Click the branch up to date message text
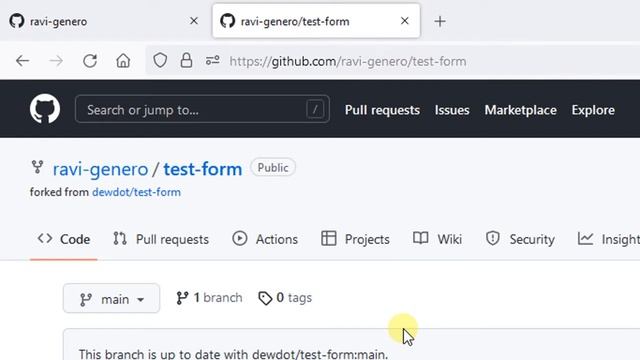The height and width of the screenshot is (360, 640). click(x=233, y=354)
